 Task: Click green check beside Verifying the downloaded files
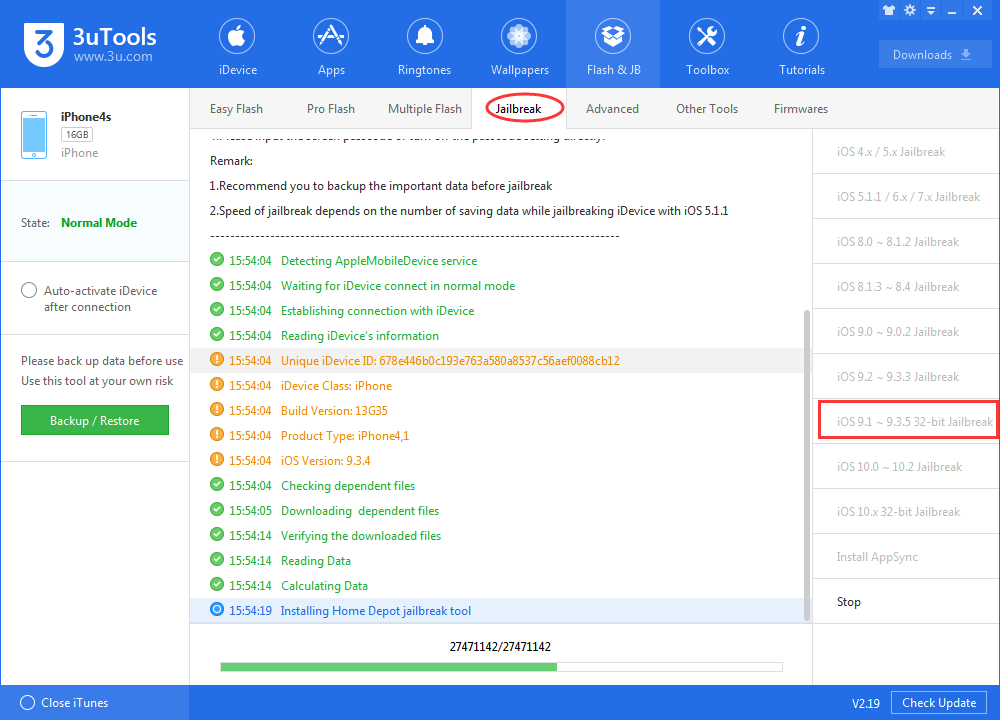point(217,534)
